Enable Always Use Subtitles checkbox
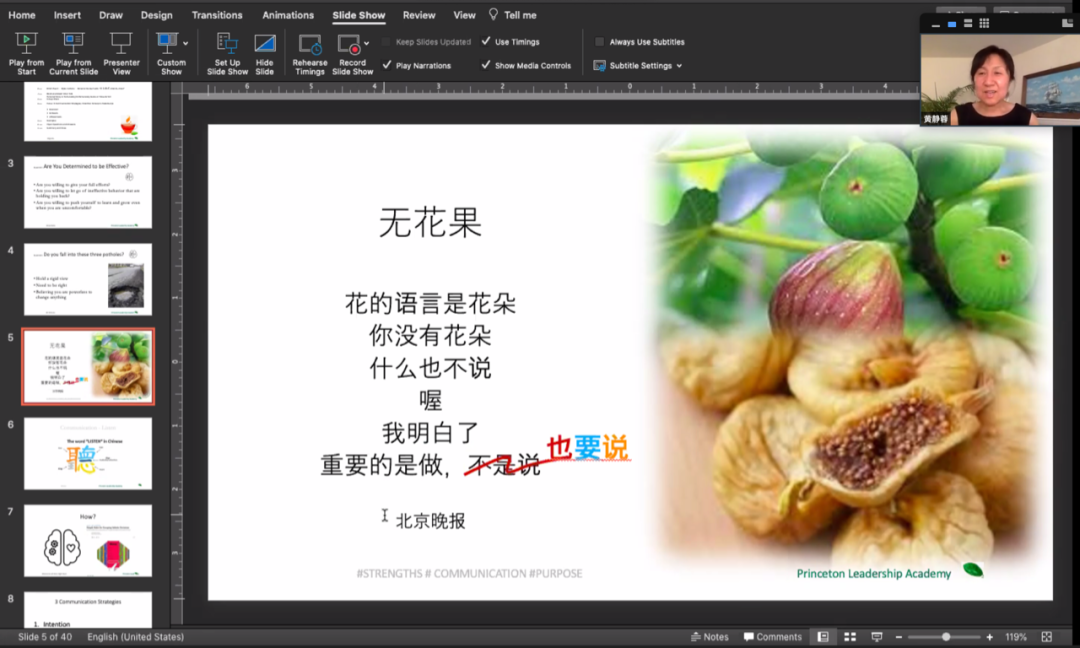 pyautogui.click(x=599, y=42)
